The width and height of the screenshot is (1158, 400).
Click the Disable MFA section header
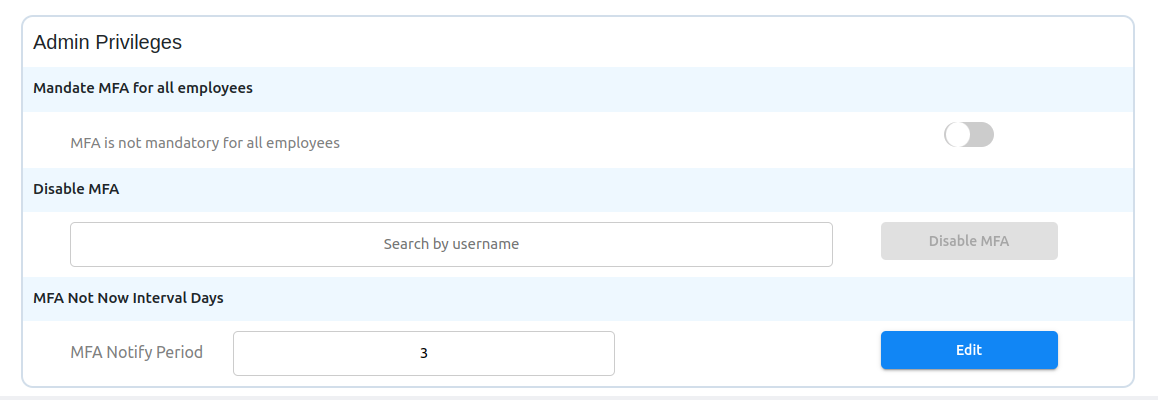(76, 189)
